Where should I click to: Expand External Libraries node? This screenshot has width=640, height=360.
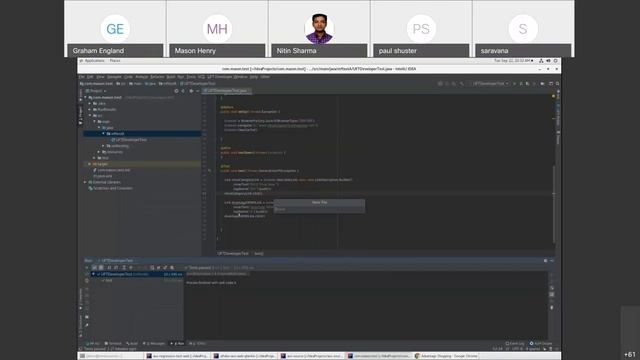tap(85, 182)
